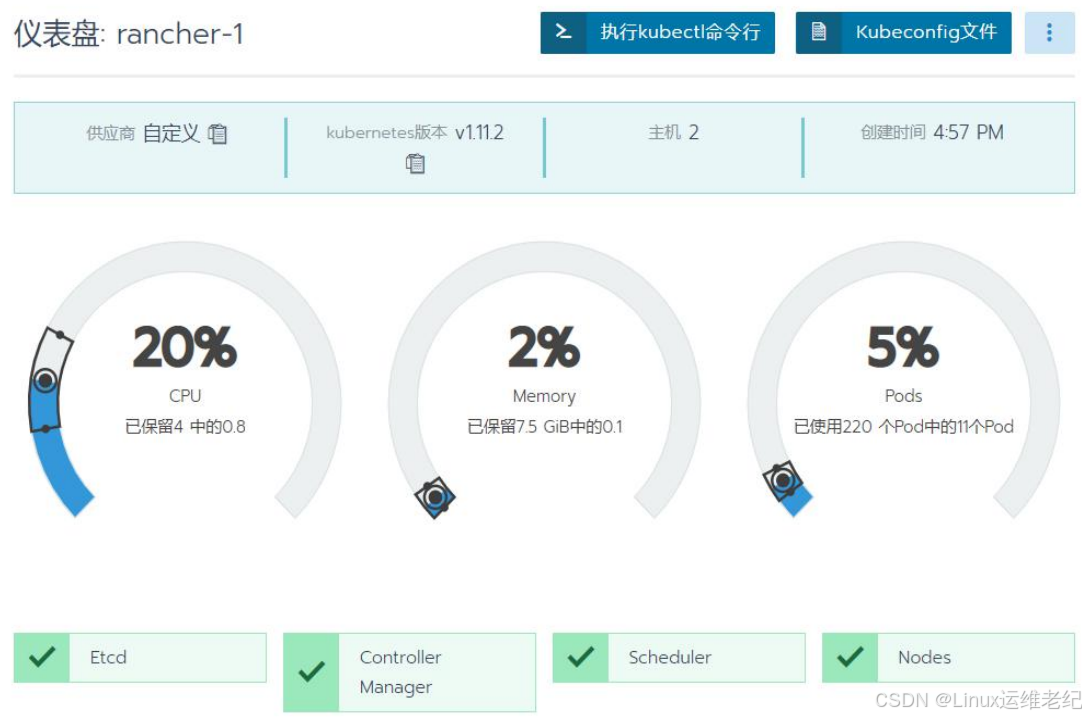This screenshot has height=717, width=1086.
Task: Click the 20% CPU value
Action: tap(185, 346)
